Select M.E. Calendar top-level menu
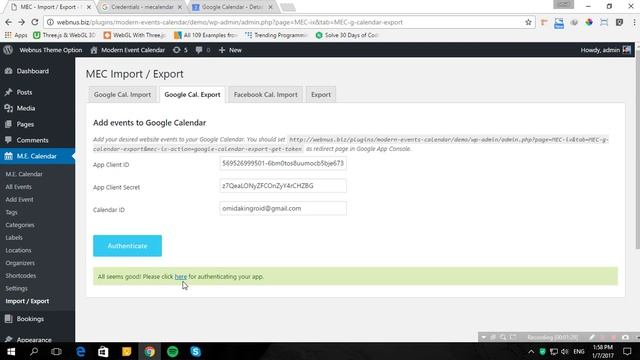 tap(37, 156)
